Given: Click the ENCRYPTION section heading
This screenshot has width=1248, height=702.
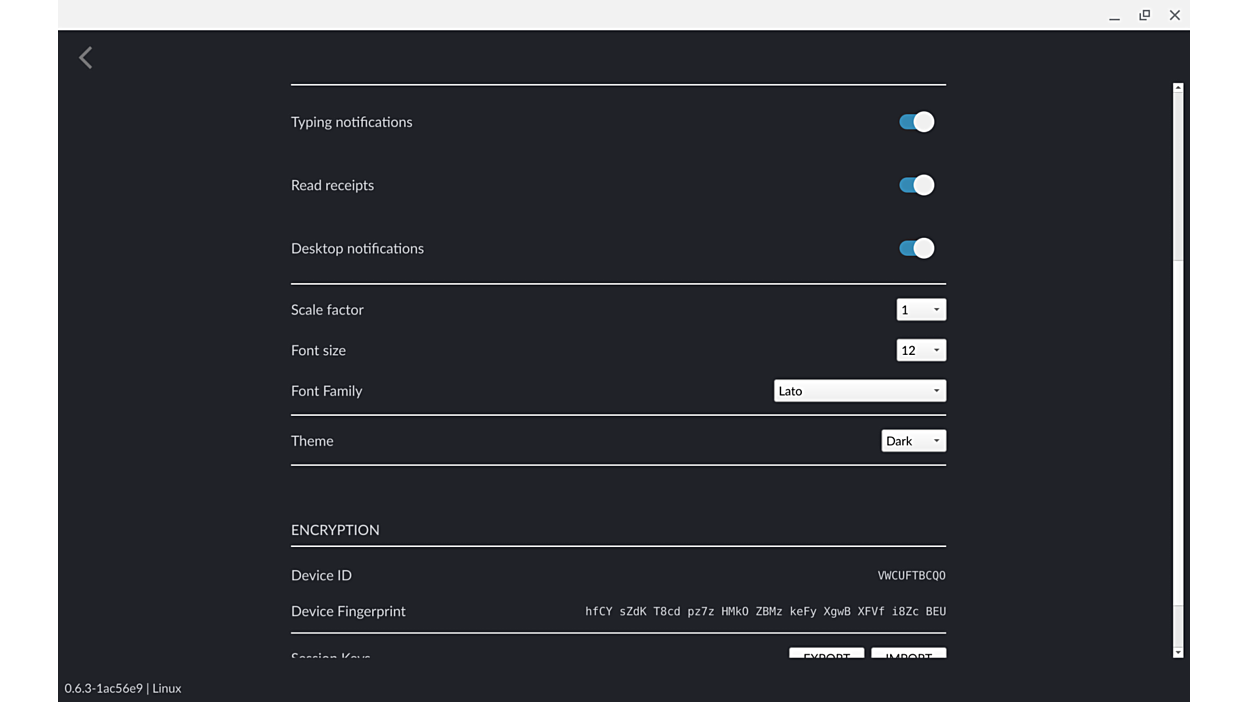Looking at the screenshot, I should pos(335,530).
